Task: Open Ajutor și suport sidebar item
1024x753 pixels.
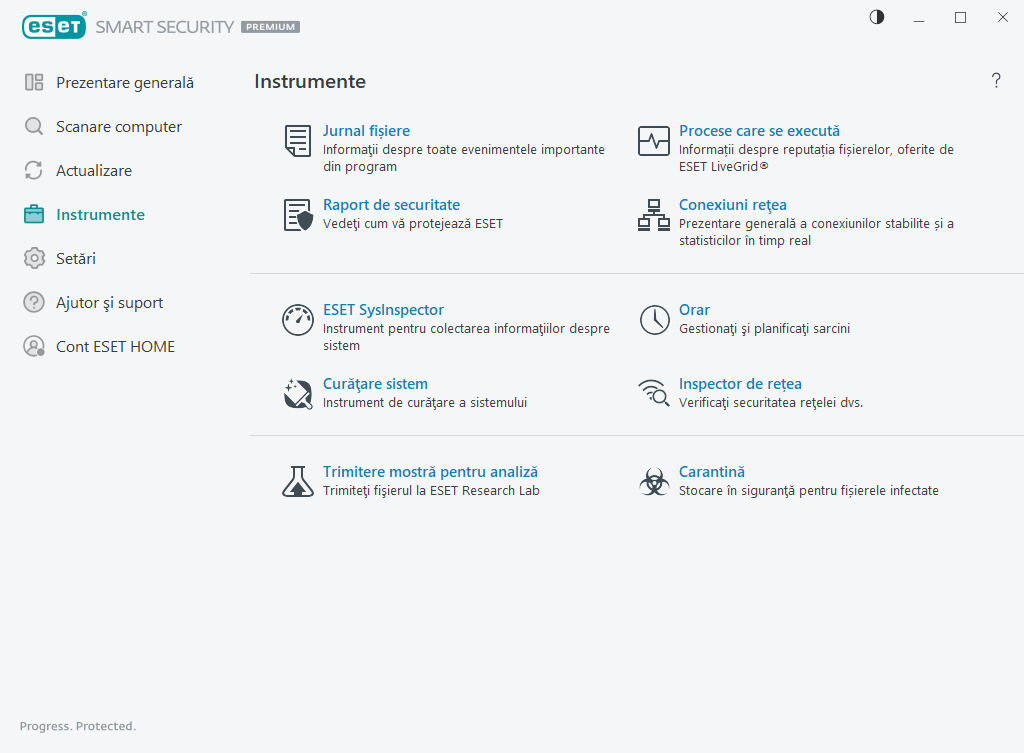Action: 109,303
